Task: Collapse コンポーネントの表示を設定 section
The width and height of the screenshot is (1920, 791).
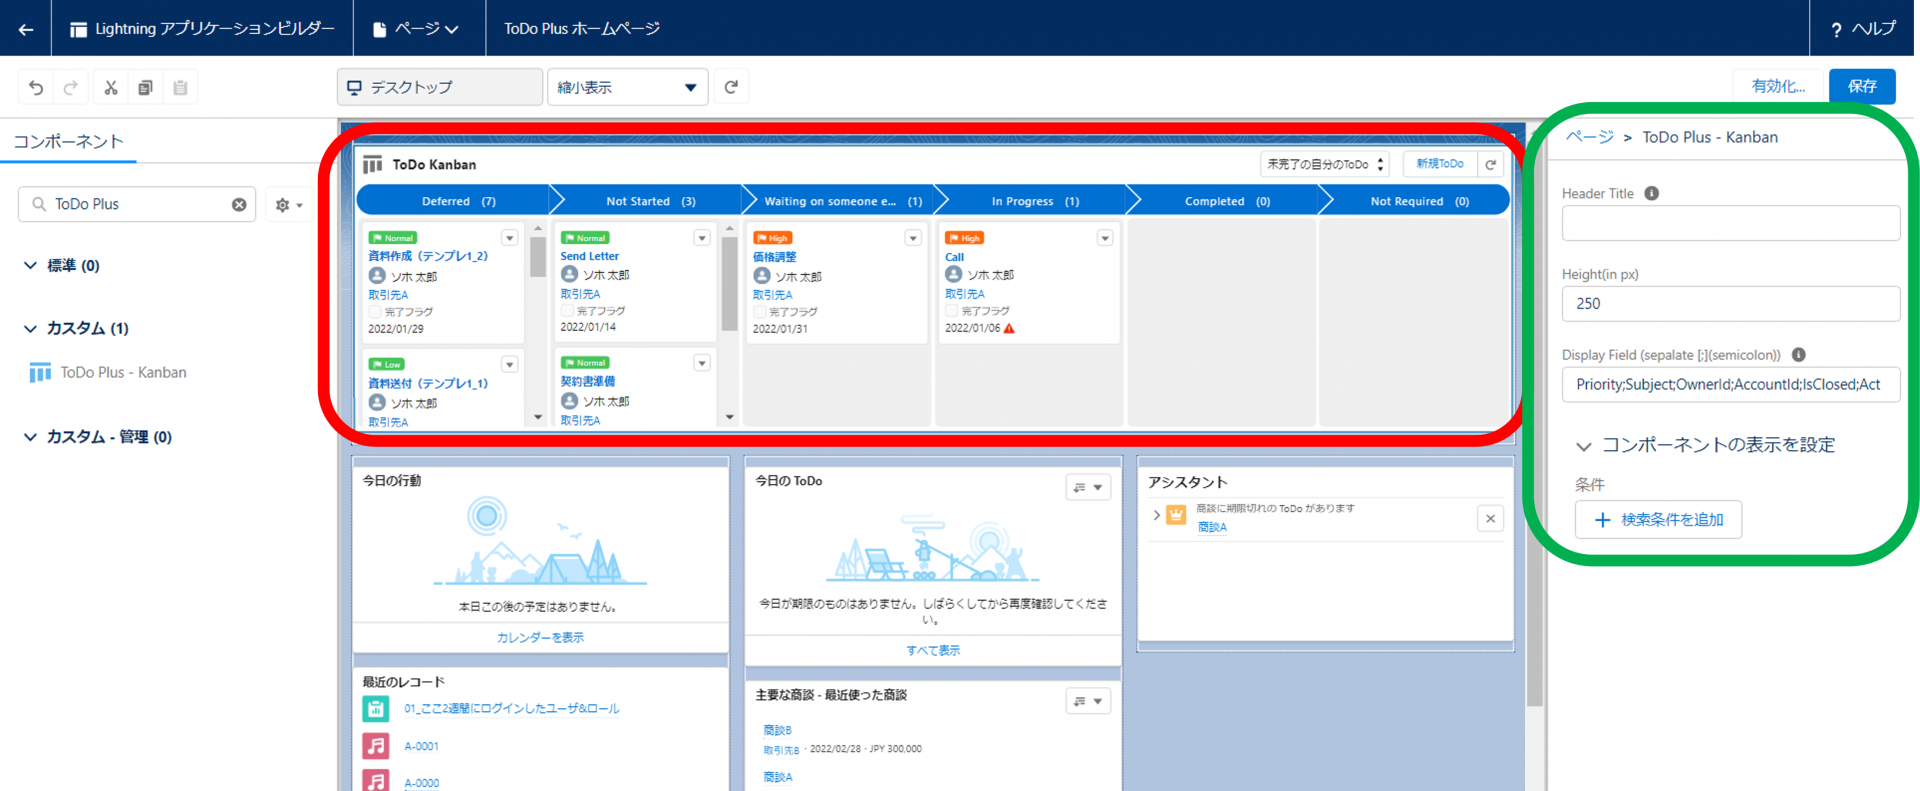Action: [x=1583, y=446]
